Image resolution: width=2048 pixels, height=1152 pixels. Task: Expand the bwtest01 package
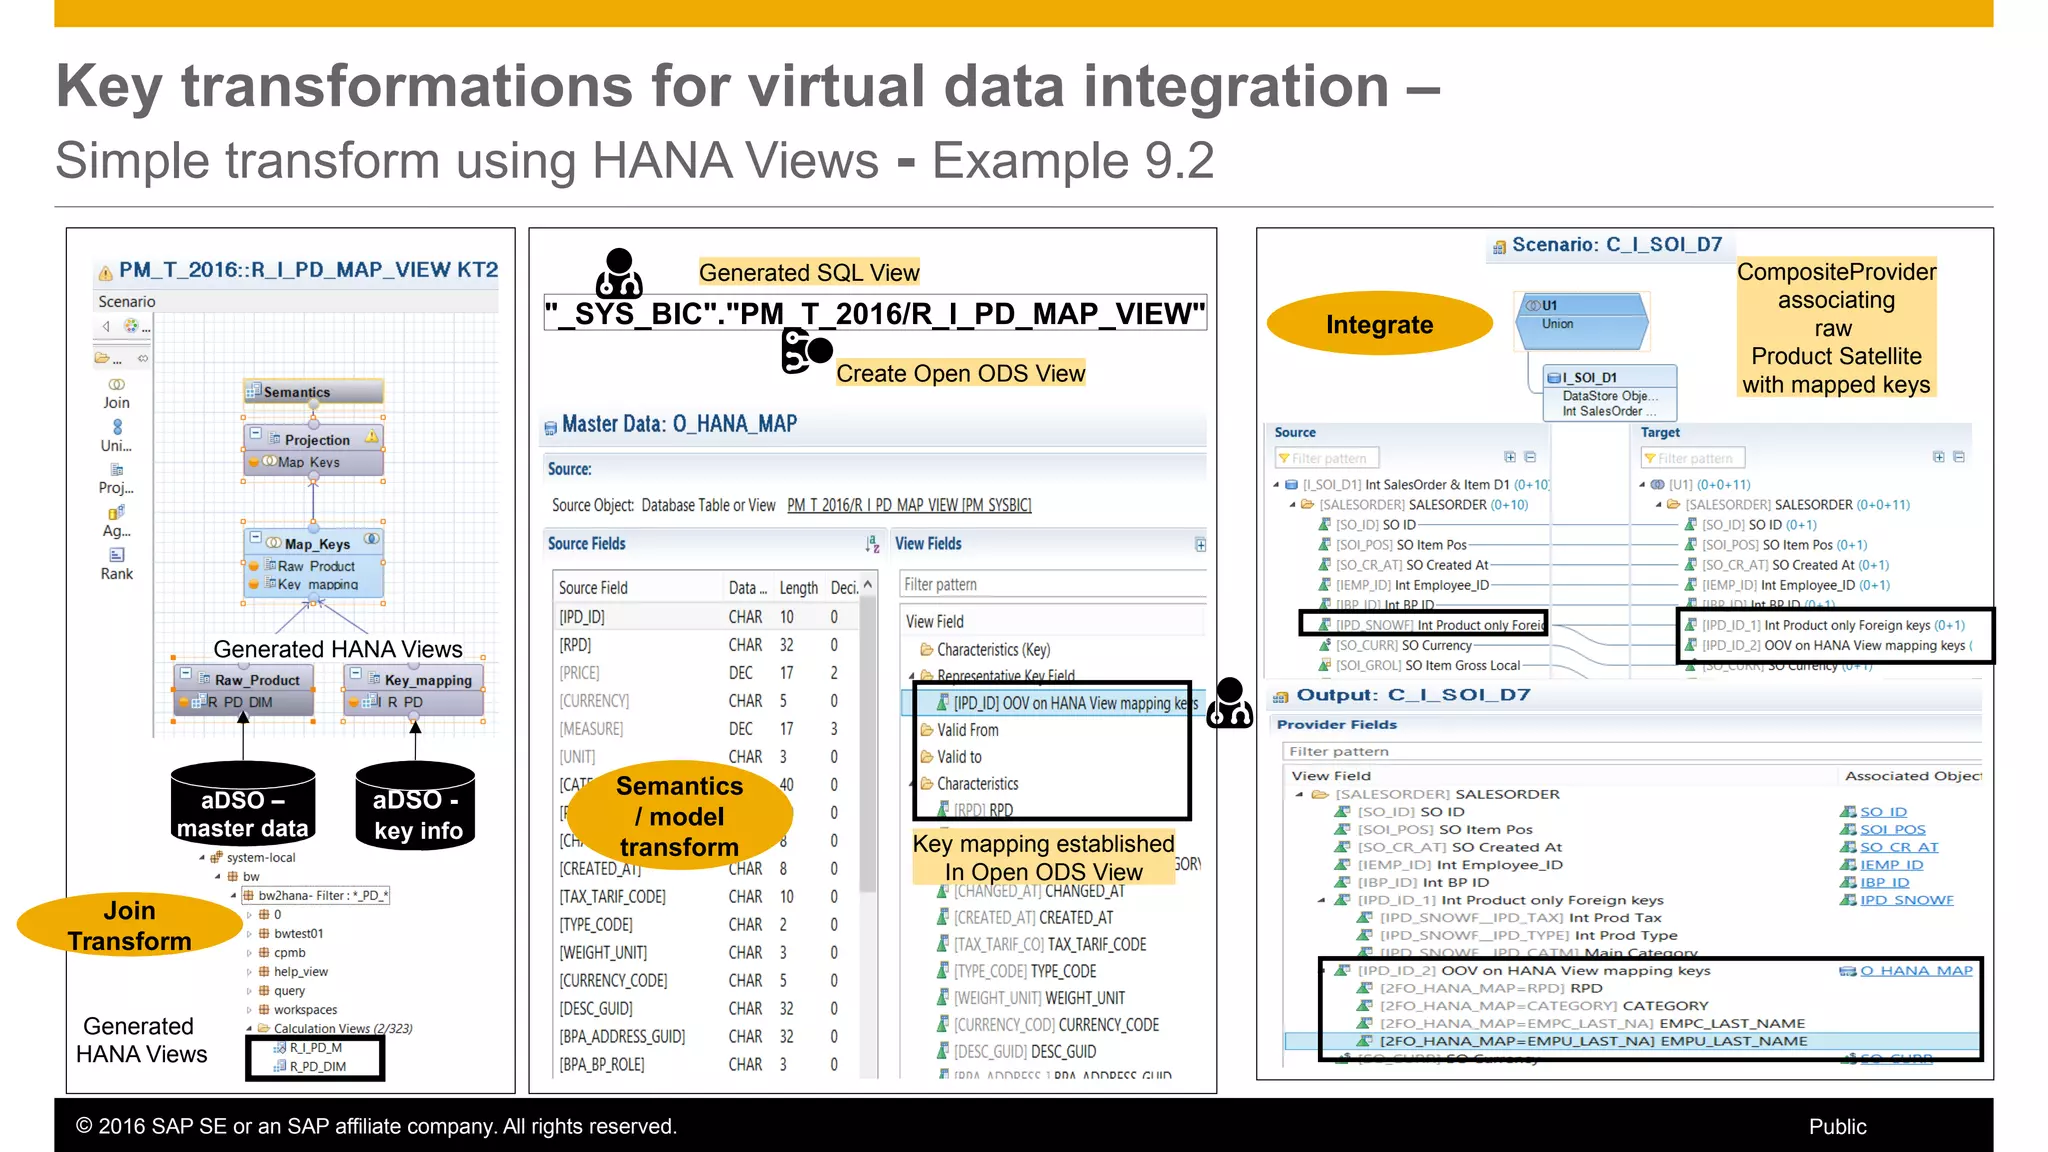(250, 934)
